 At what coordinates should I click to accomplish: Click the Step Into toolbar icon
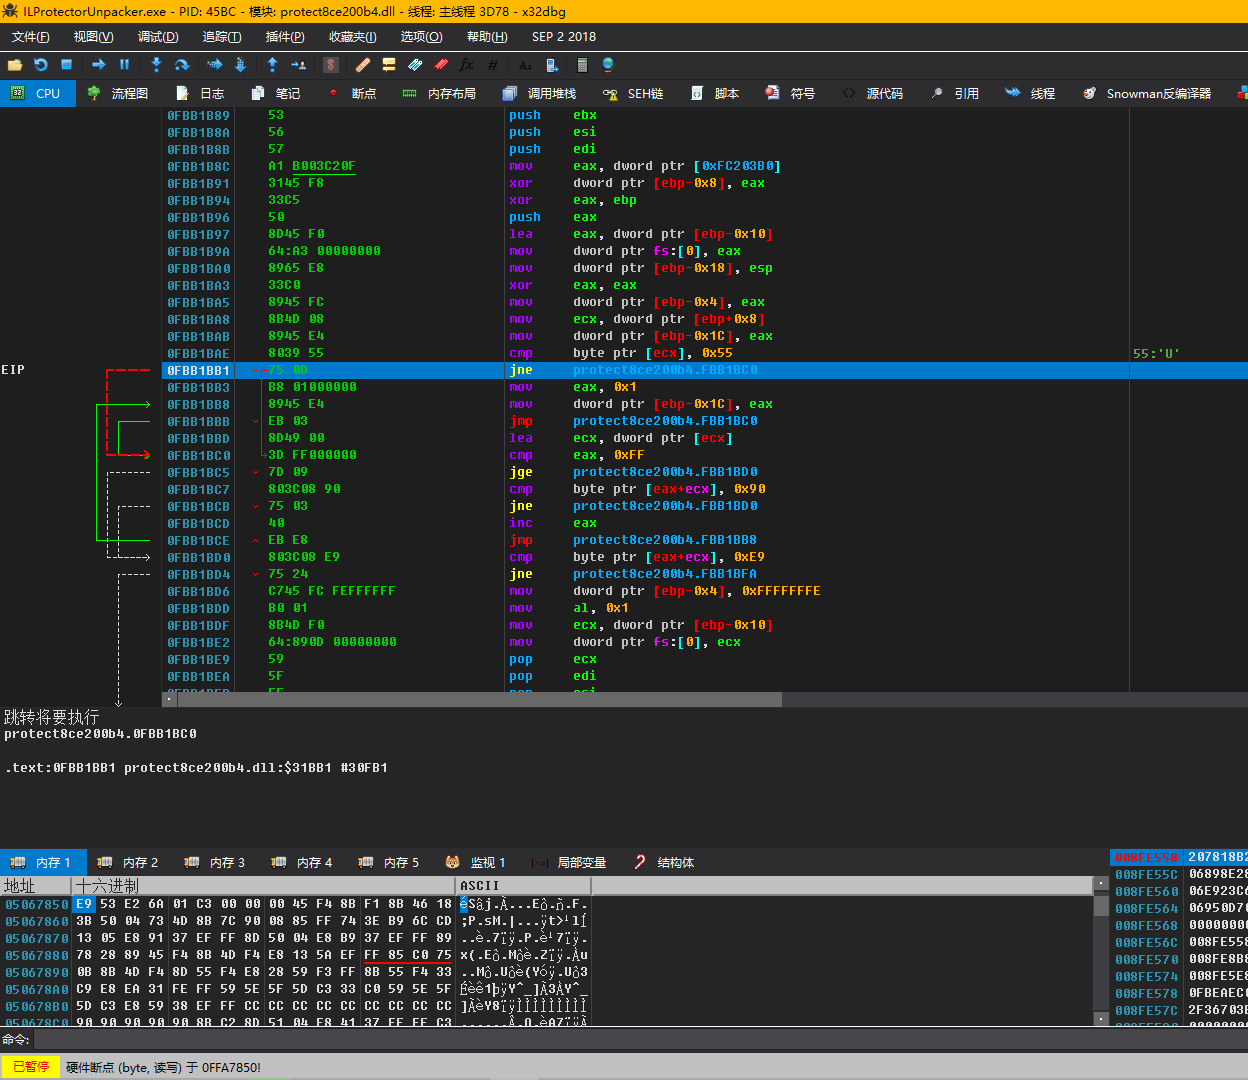click(156, 65)
